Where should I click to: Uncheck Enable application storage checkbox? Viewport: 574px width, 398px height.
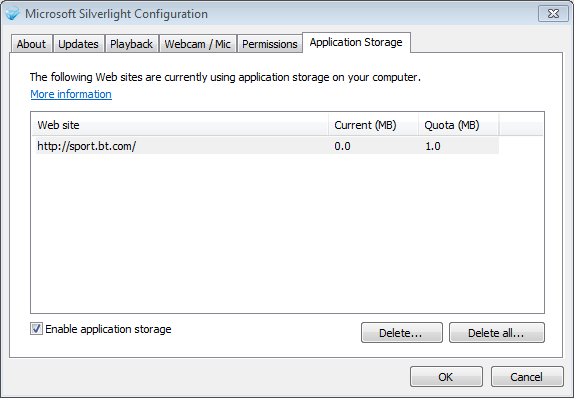(x=36, y=329)
